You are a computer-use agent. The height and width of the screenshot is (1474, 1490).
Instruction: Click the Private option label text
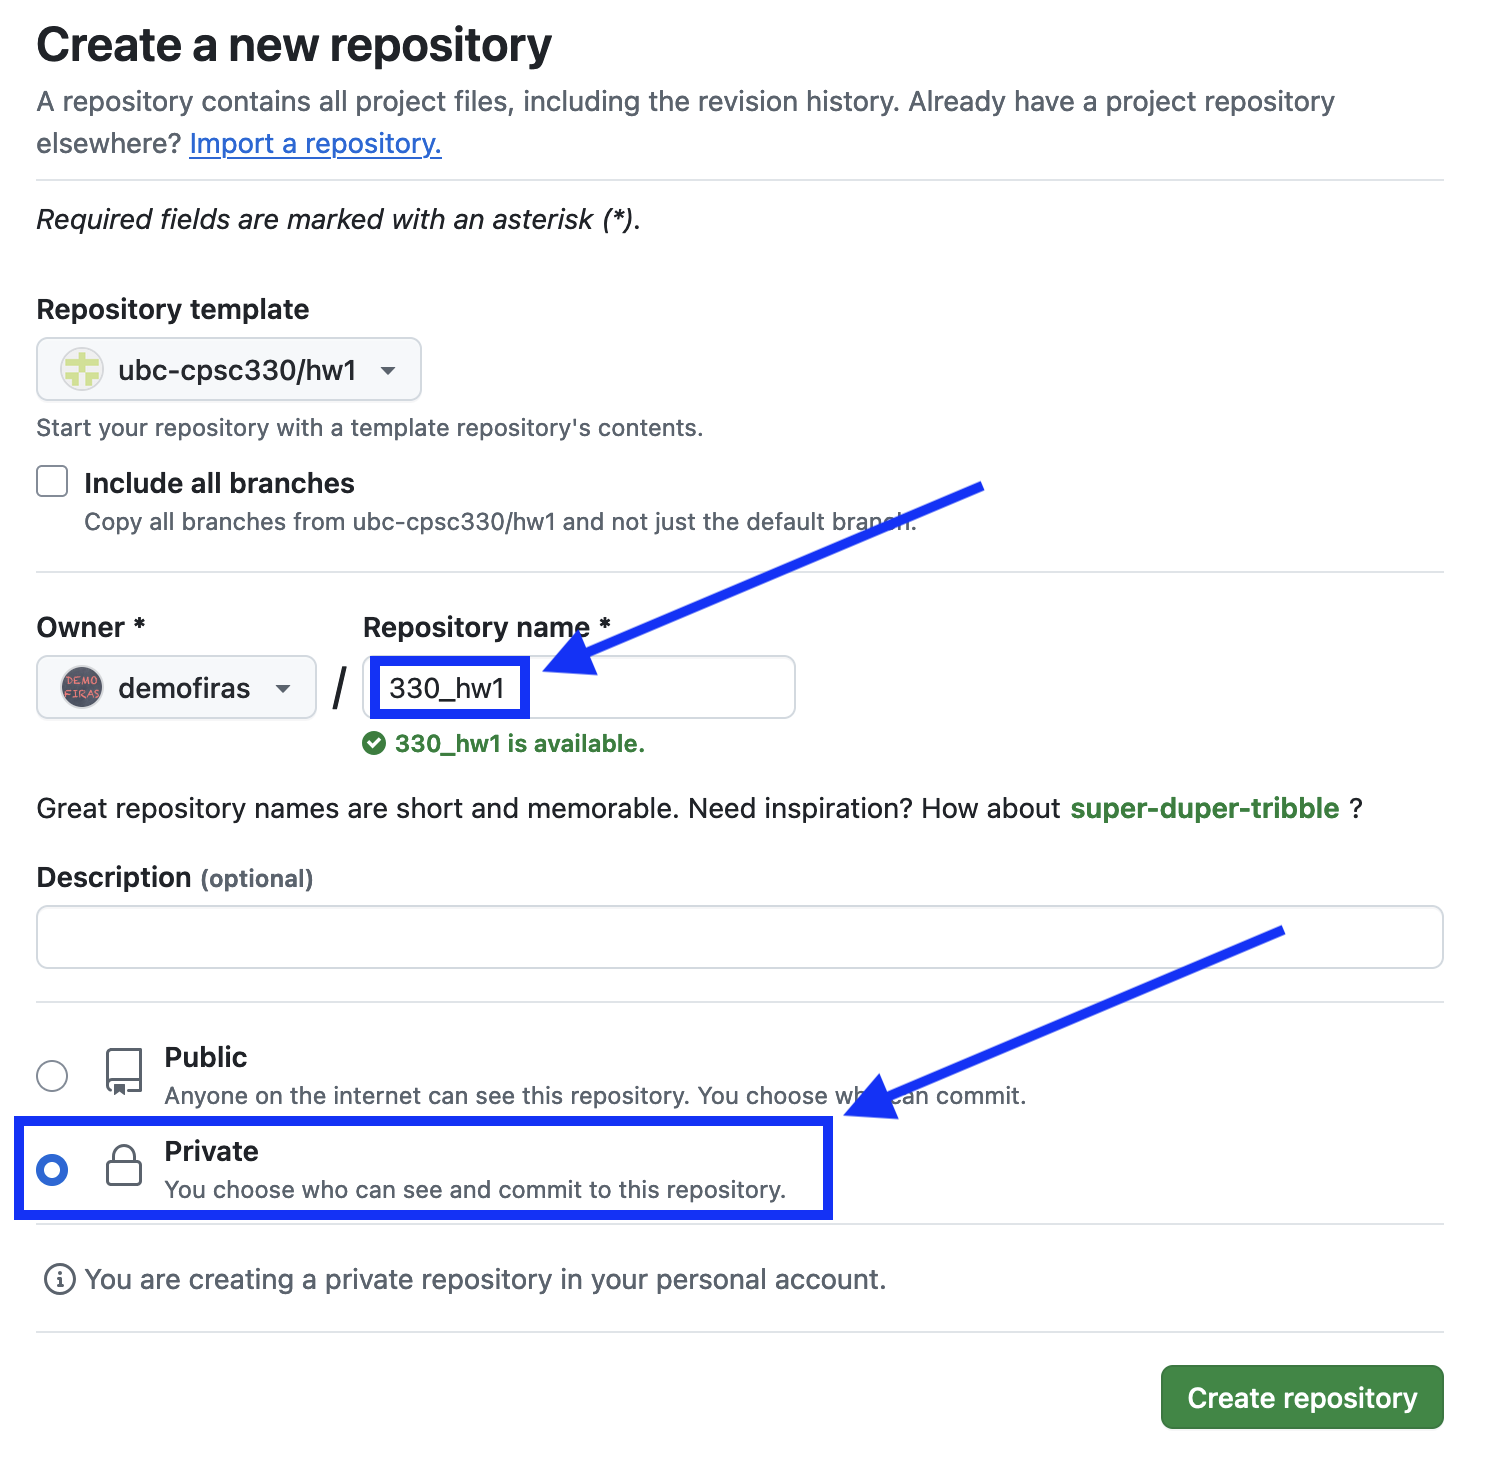pos(211,1152)
